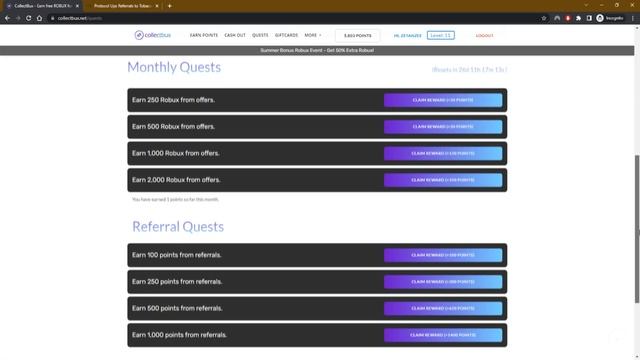The height and width of the screenshot is (360, 640).
Task: Claim reward for Earn 1,000 Robux quest
Action: (443, 153)
